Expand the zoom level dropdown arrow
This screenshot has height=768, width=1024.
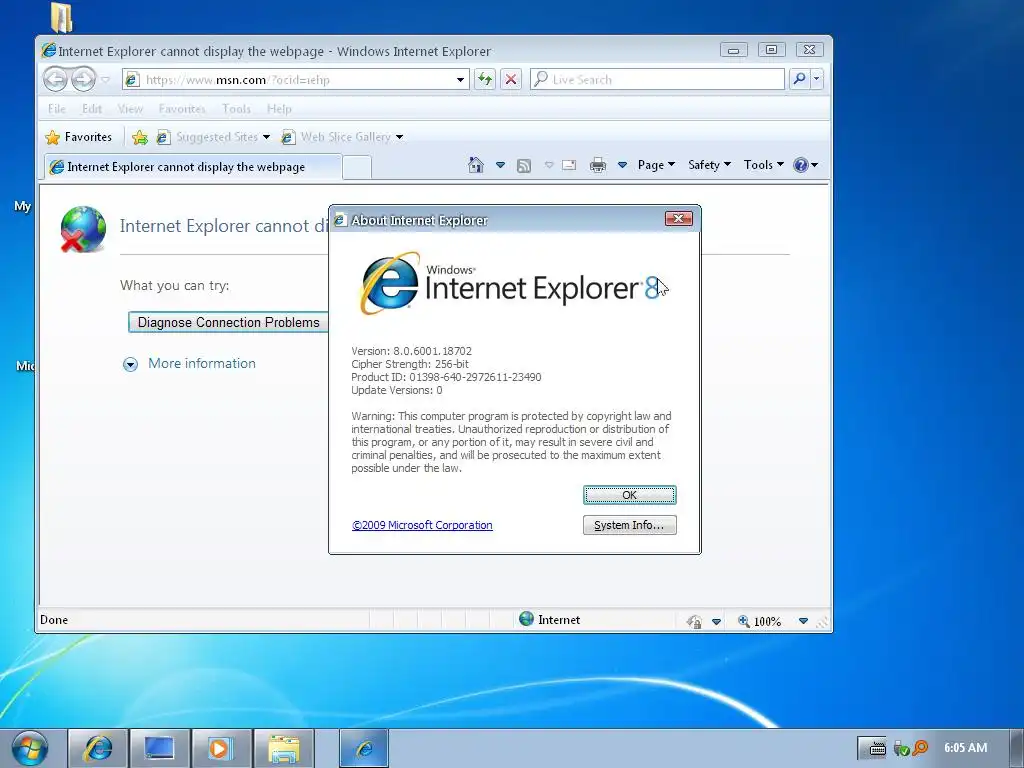pos(803,621)
